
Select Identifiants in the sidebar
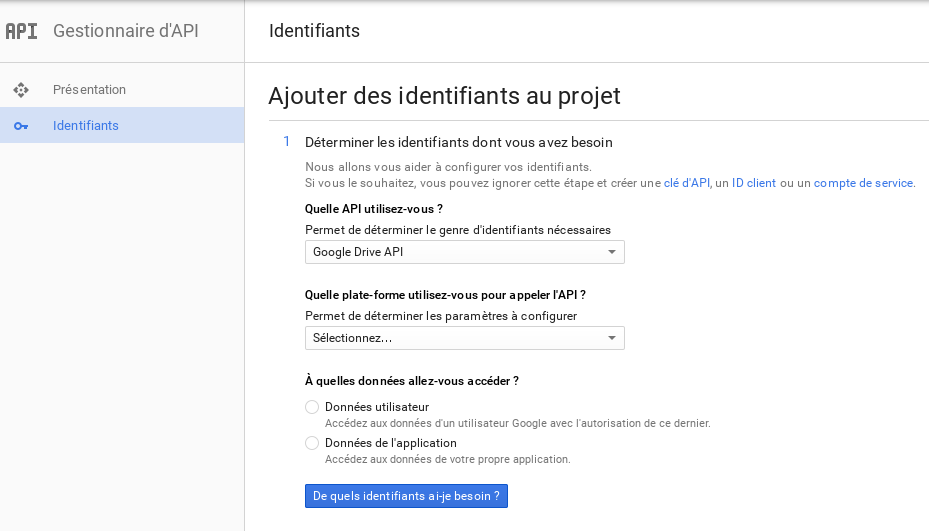(122, 125)
